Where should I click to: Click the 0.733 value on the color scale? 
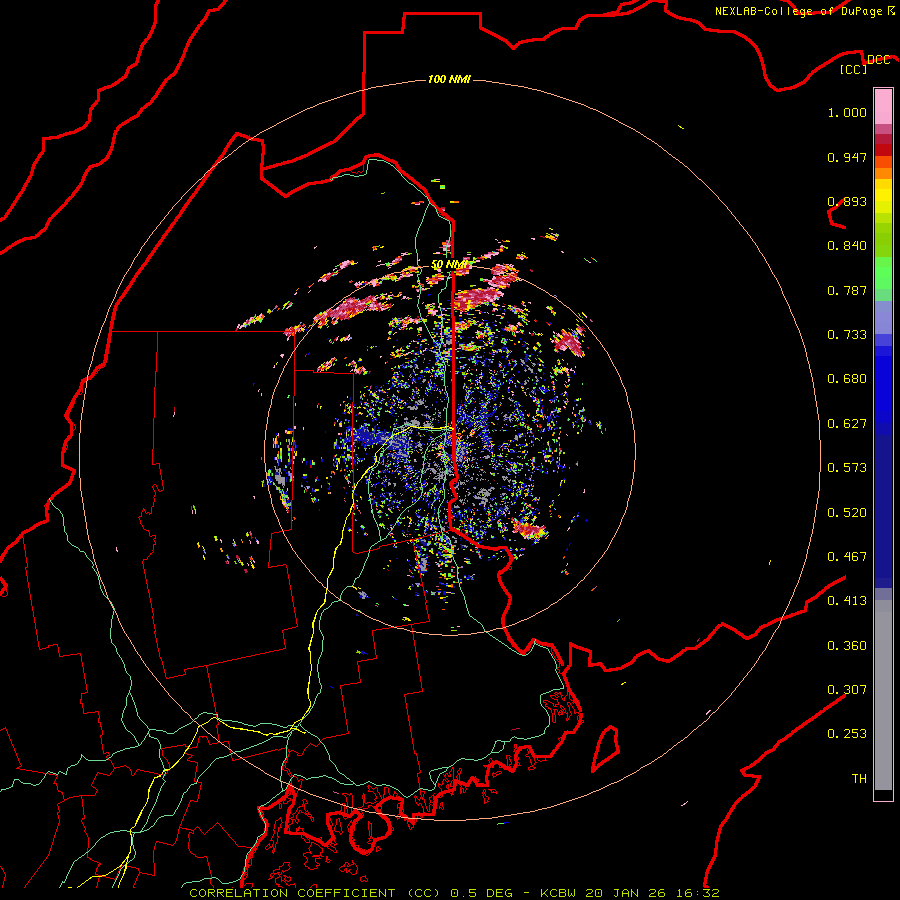click(x=847, y=335)
